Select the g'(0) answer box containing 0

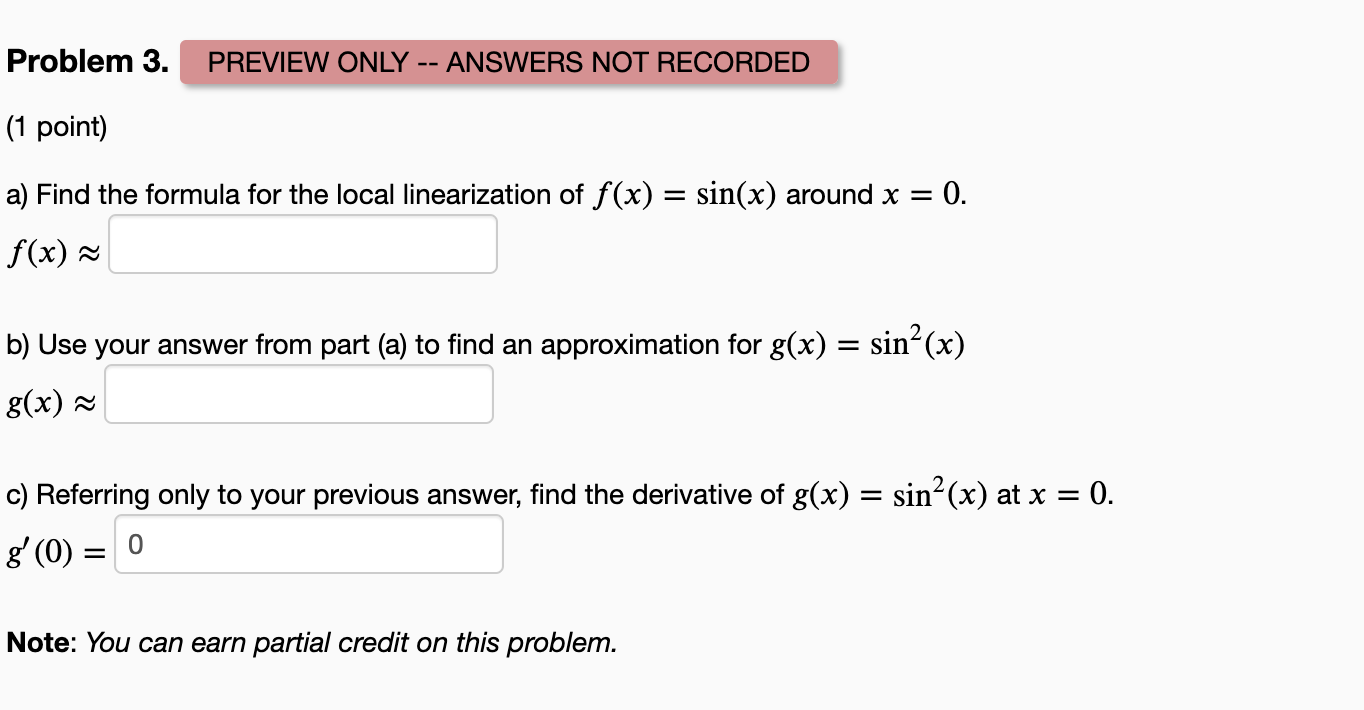[308, 543]
